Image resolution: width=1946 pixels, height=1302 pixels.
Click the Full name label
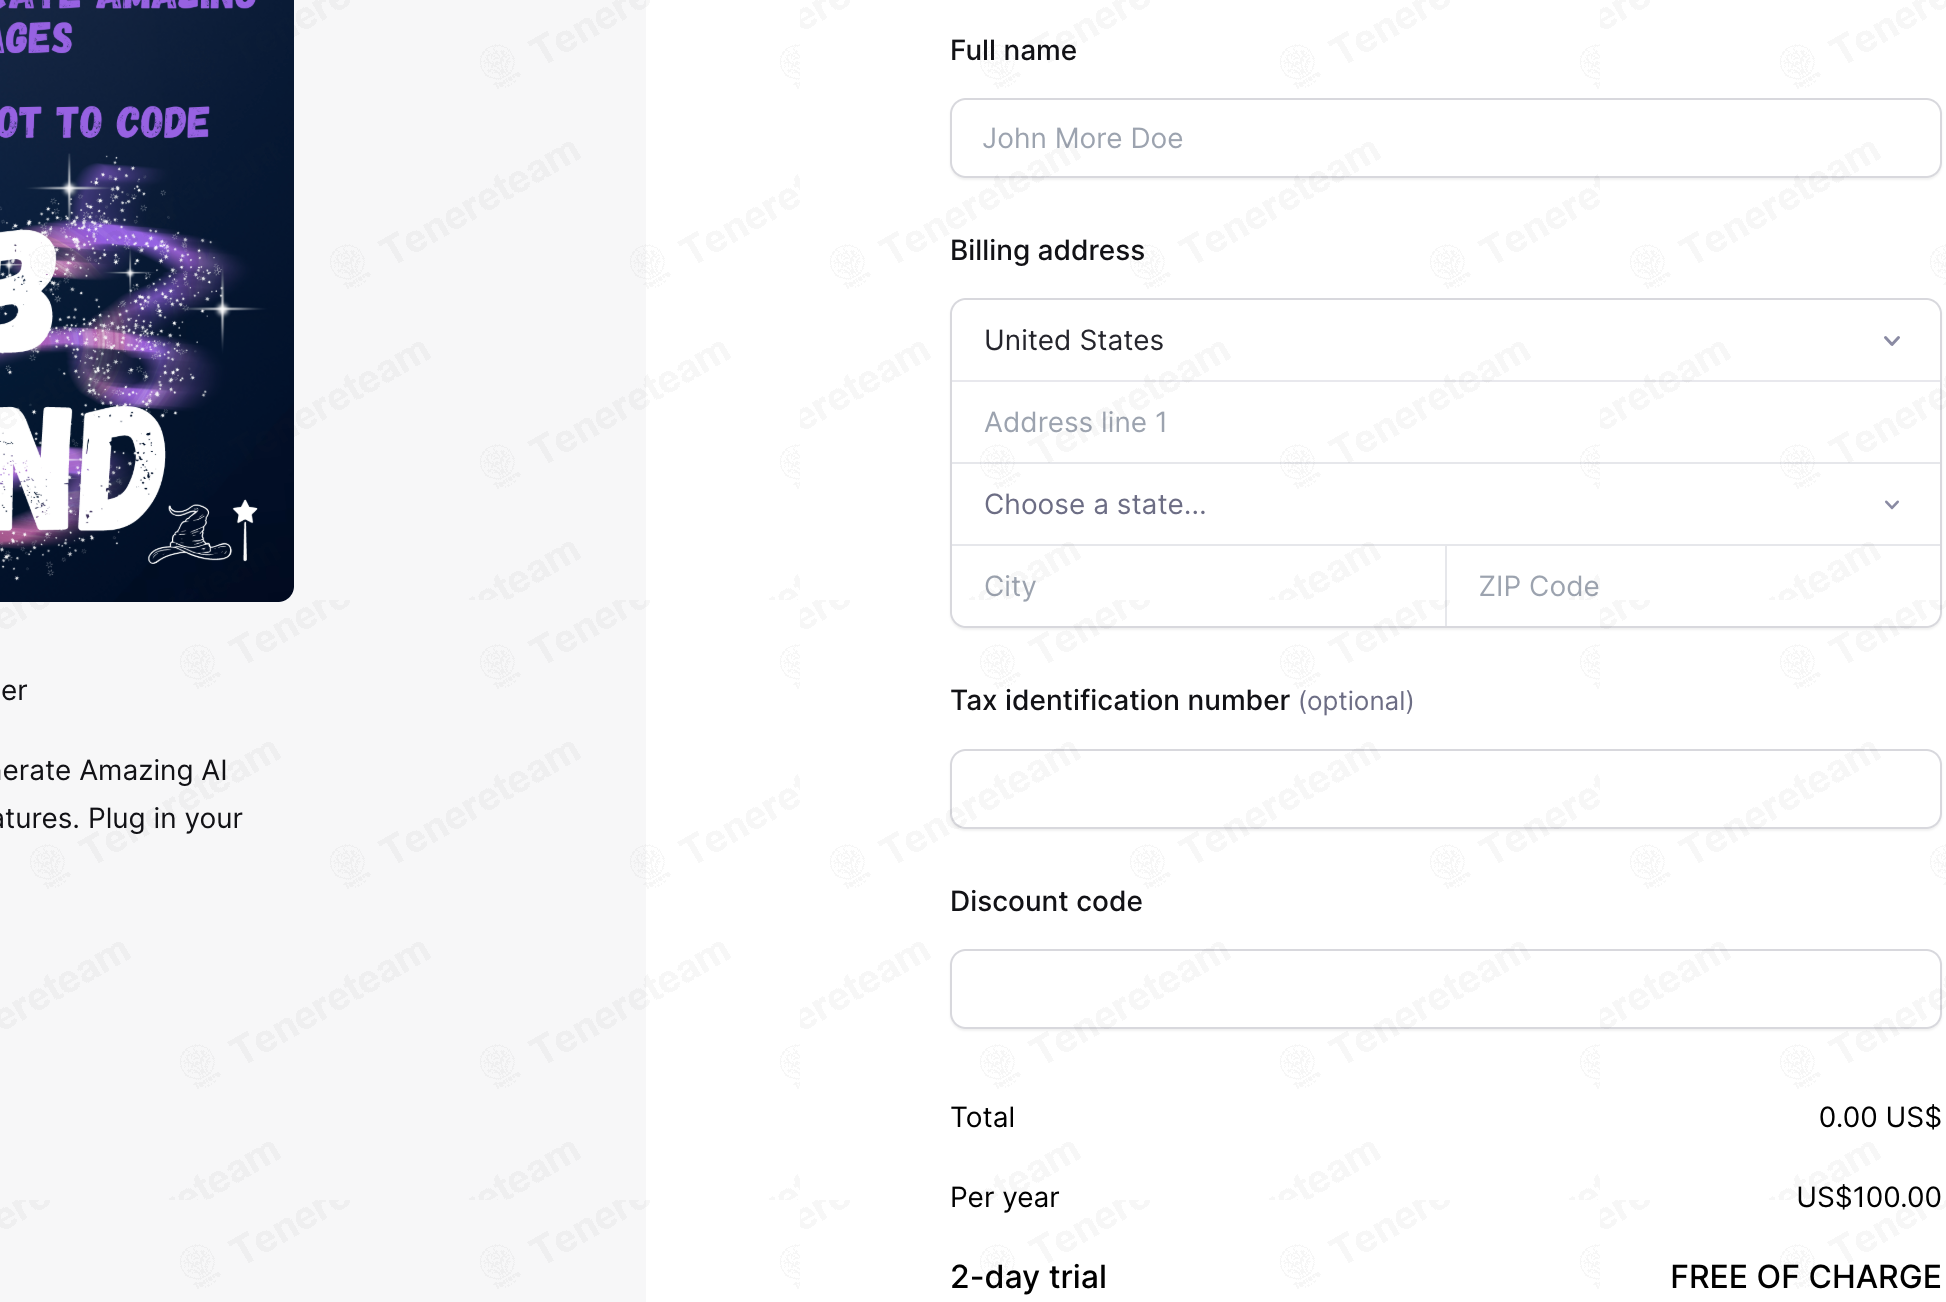point(1013,50)
